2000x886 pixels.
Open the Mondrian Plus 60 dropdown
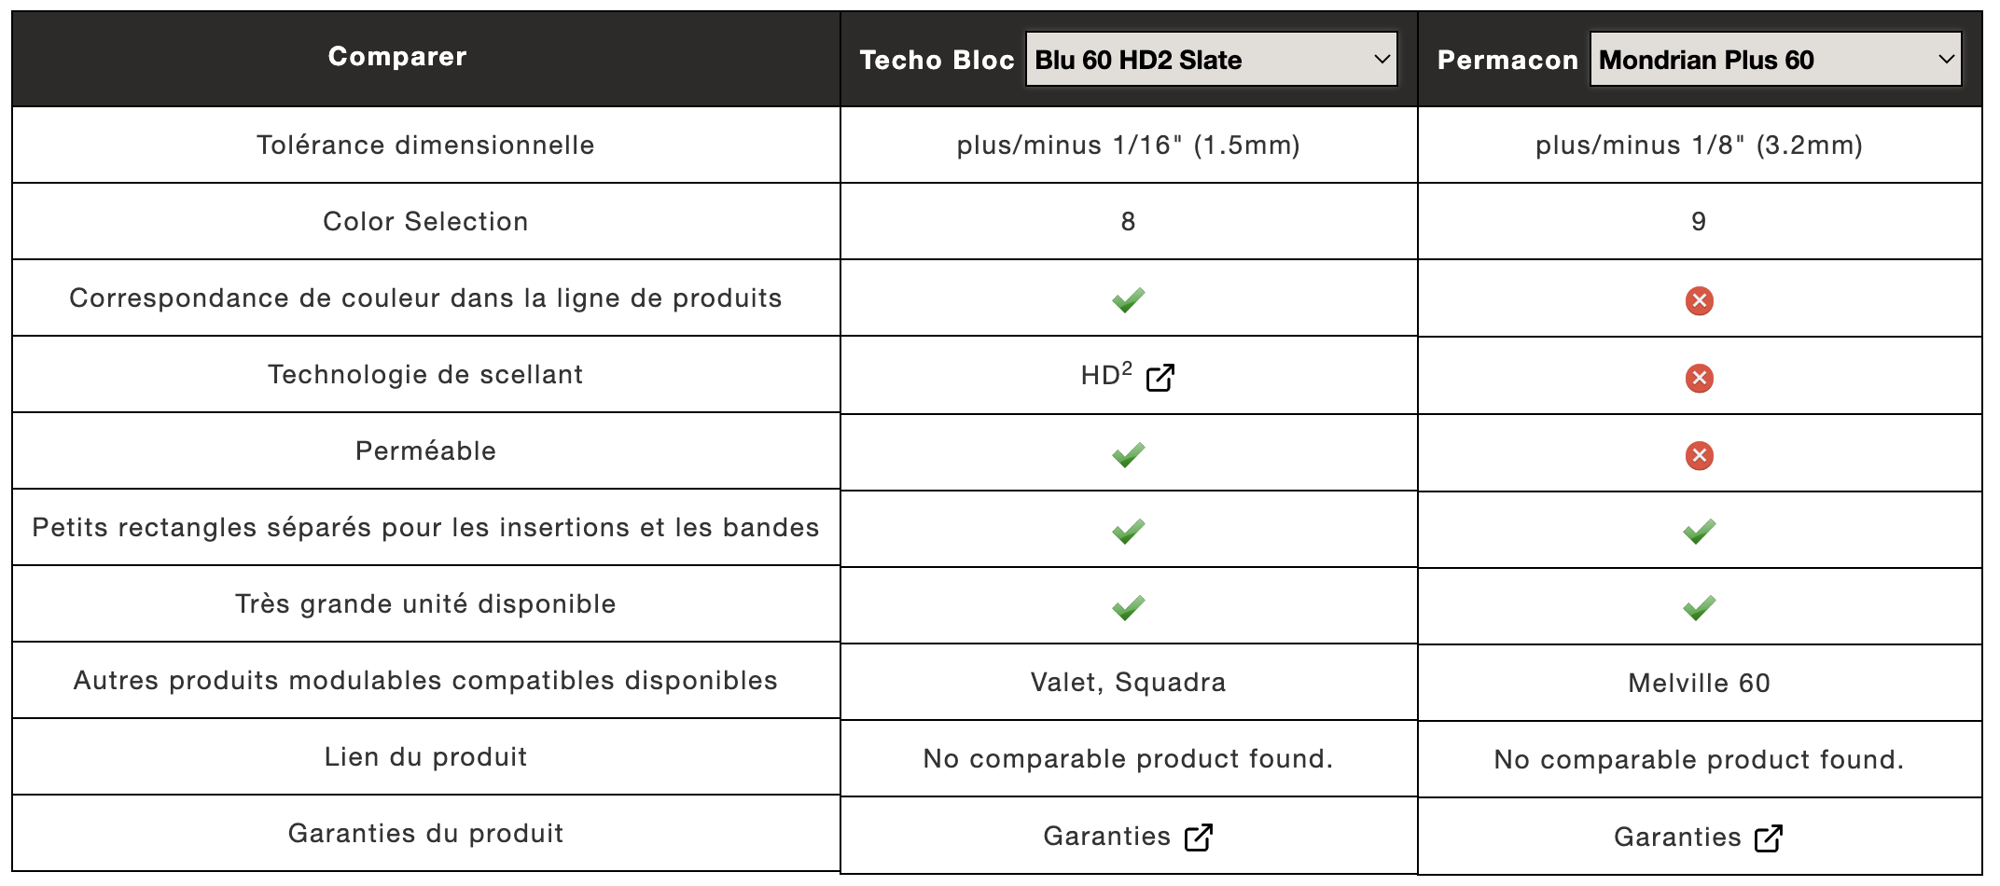coord(1775,59)
